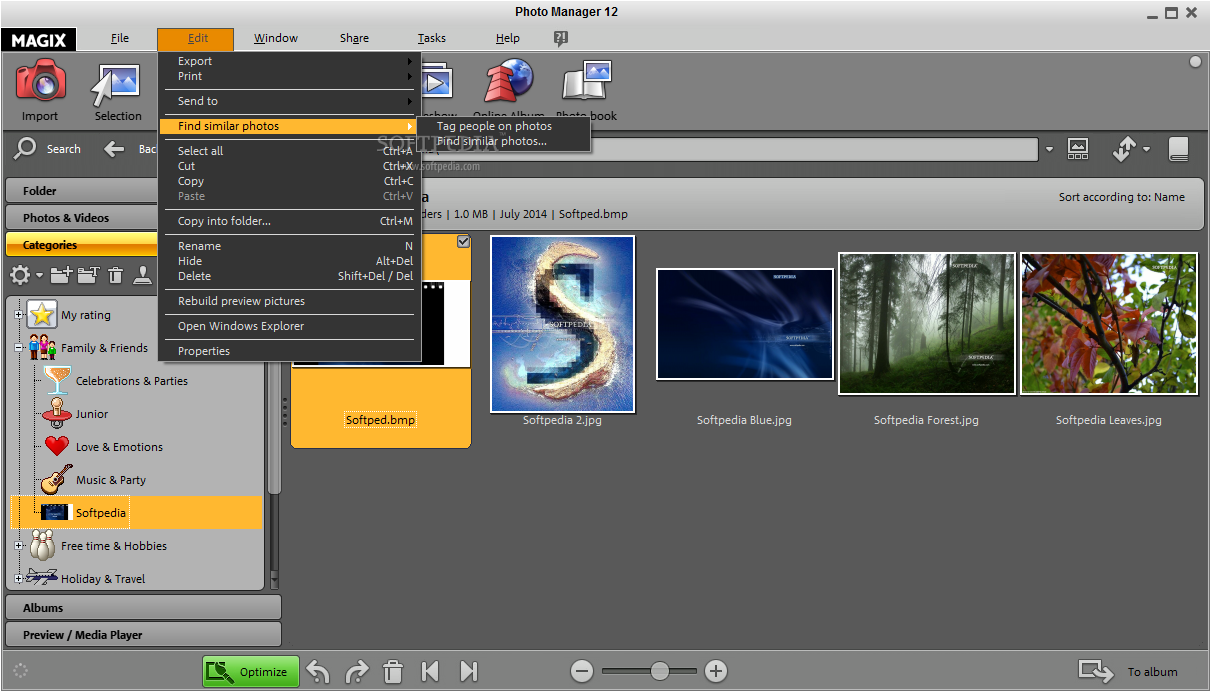The width and height of the screenshot is (1211, 692).
Task: Expand the Send to submenu
Action: tap(289, 101)
